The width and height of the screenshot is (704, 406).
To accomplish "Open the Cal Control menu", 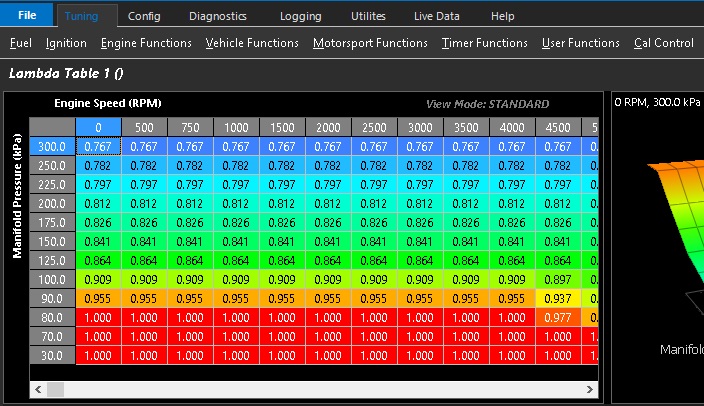I will tap(664, 43).
